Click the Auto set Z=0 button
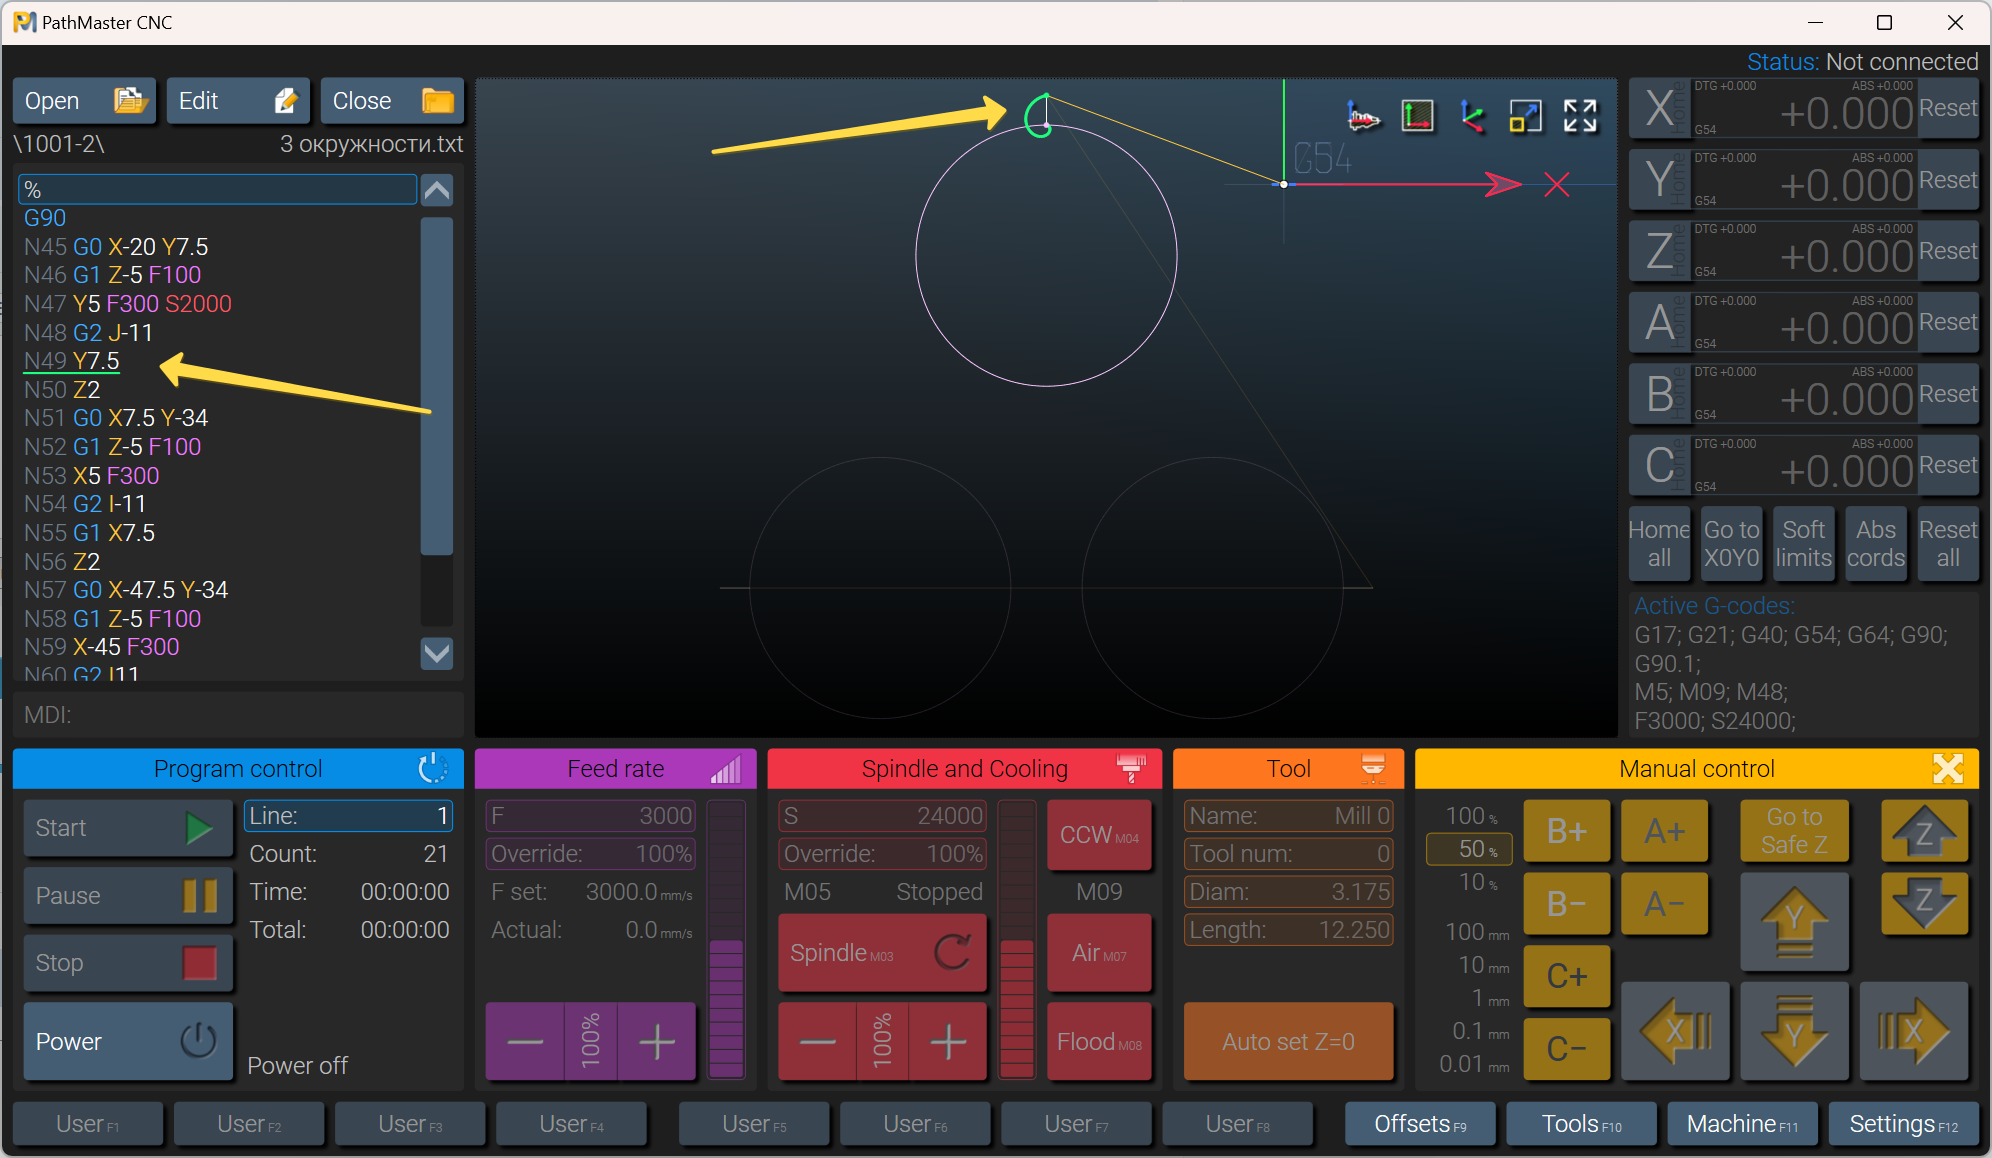1992x1158 pixels. (1288, 1042)
